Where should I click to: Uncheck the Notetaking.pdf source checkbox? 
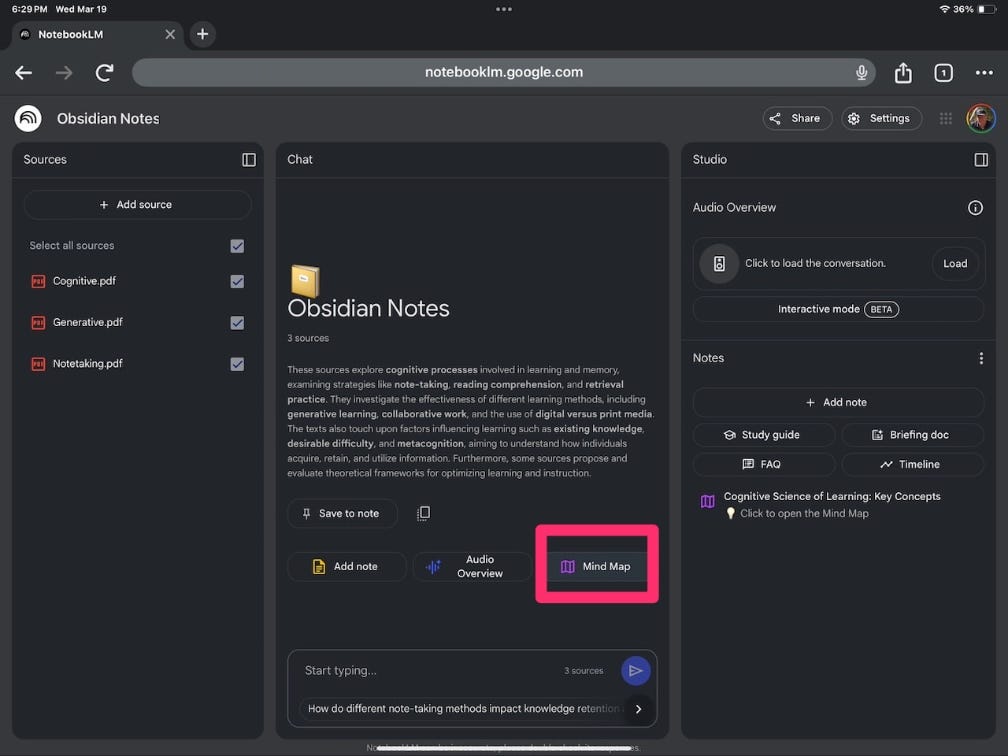point(237,364)
